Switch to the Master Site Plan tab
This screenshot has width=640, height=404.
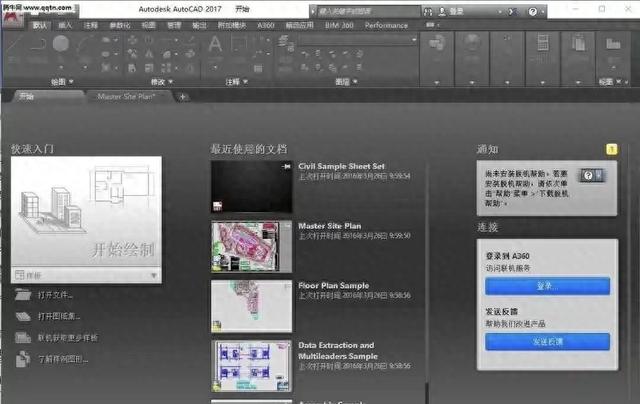pos(128,96)
